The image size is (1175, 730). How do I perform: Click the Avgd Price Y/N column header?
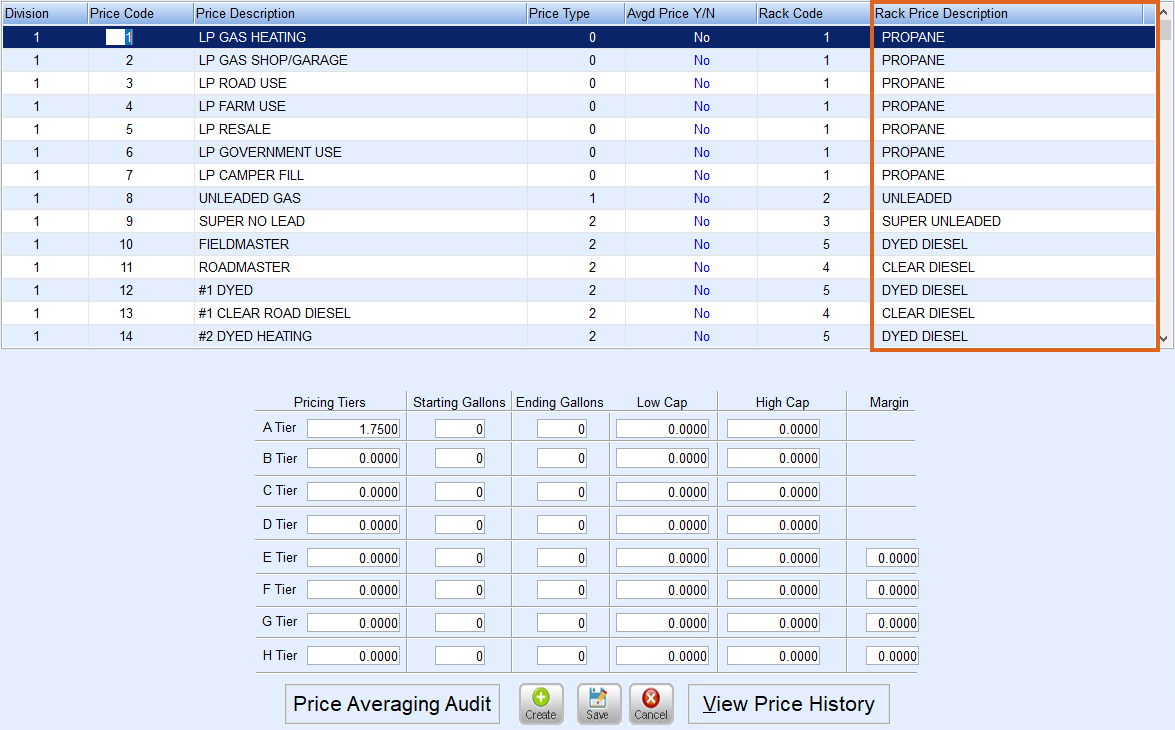point(690,13)
